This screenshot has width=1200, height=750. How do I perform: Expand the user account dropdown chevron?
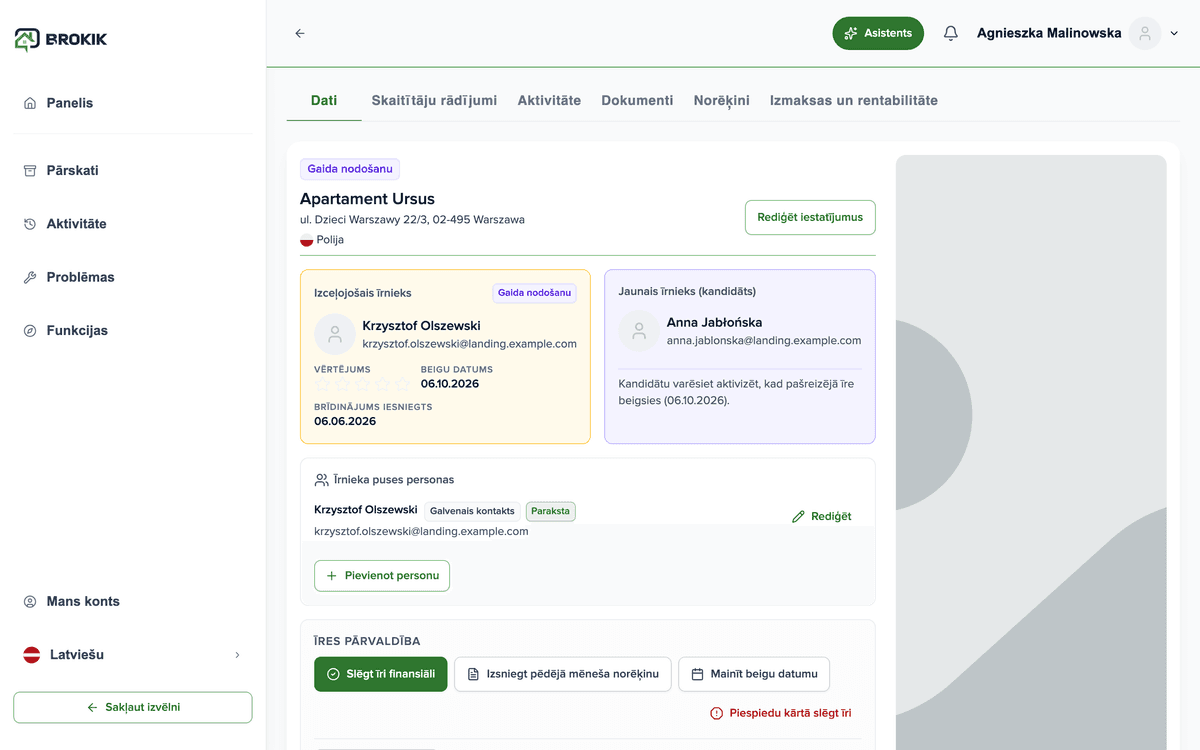[x=1175, y=33]
